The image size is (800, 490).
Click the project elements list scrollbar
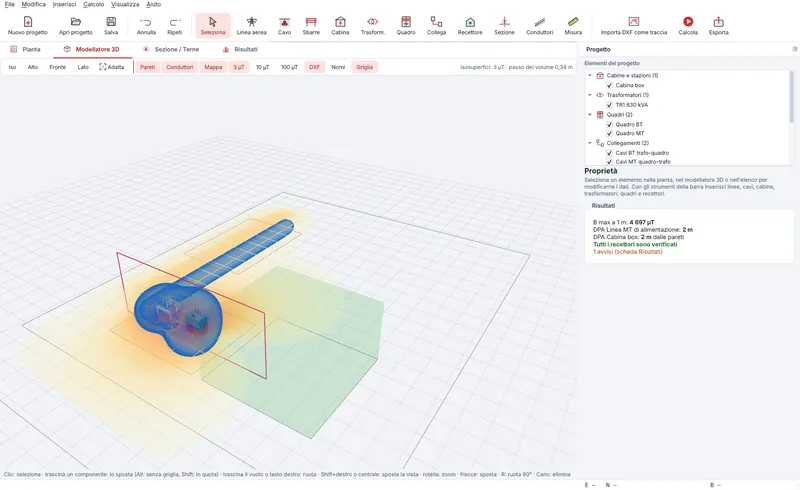[x=792, y=97]
